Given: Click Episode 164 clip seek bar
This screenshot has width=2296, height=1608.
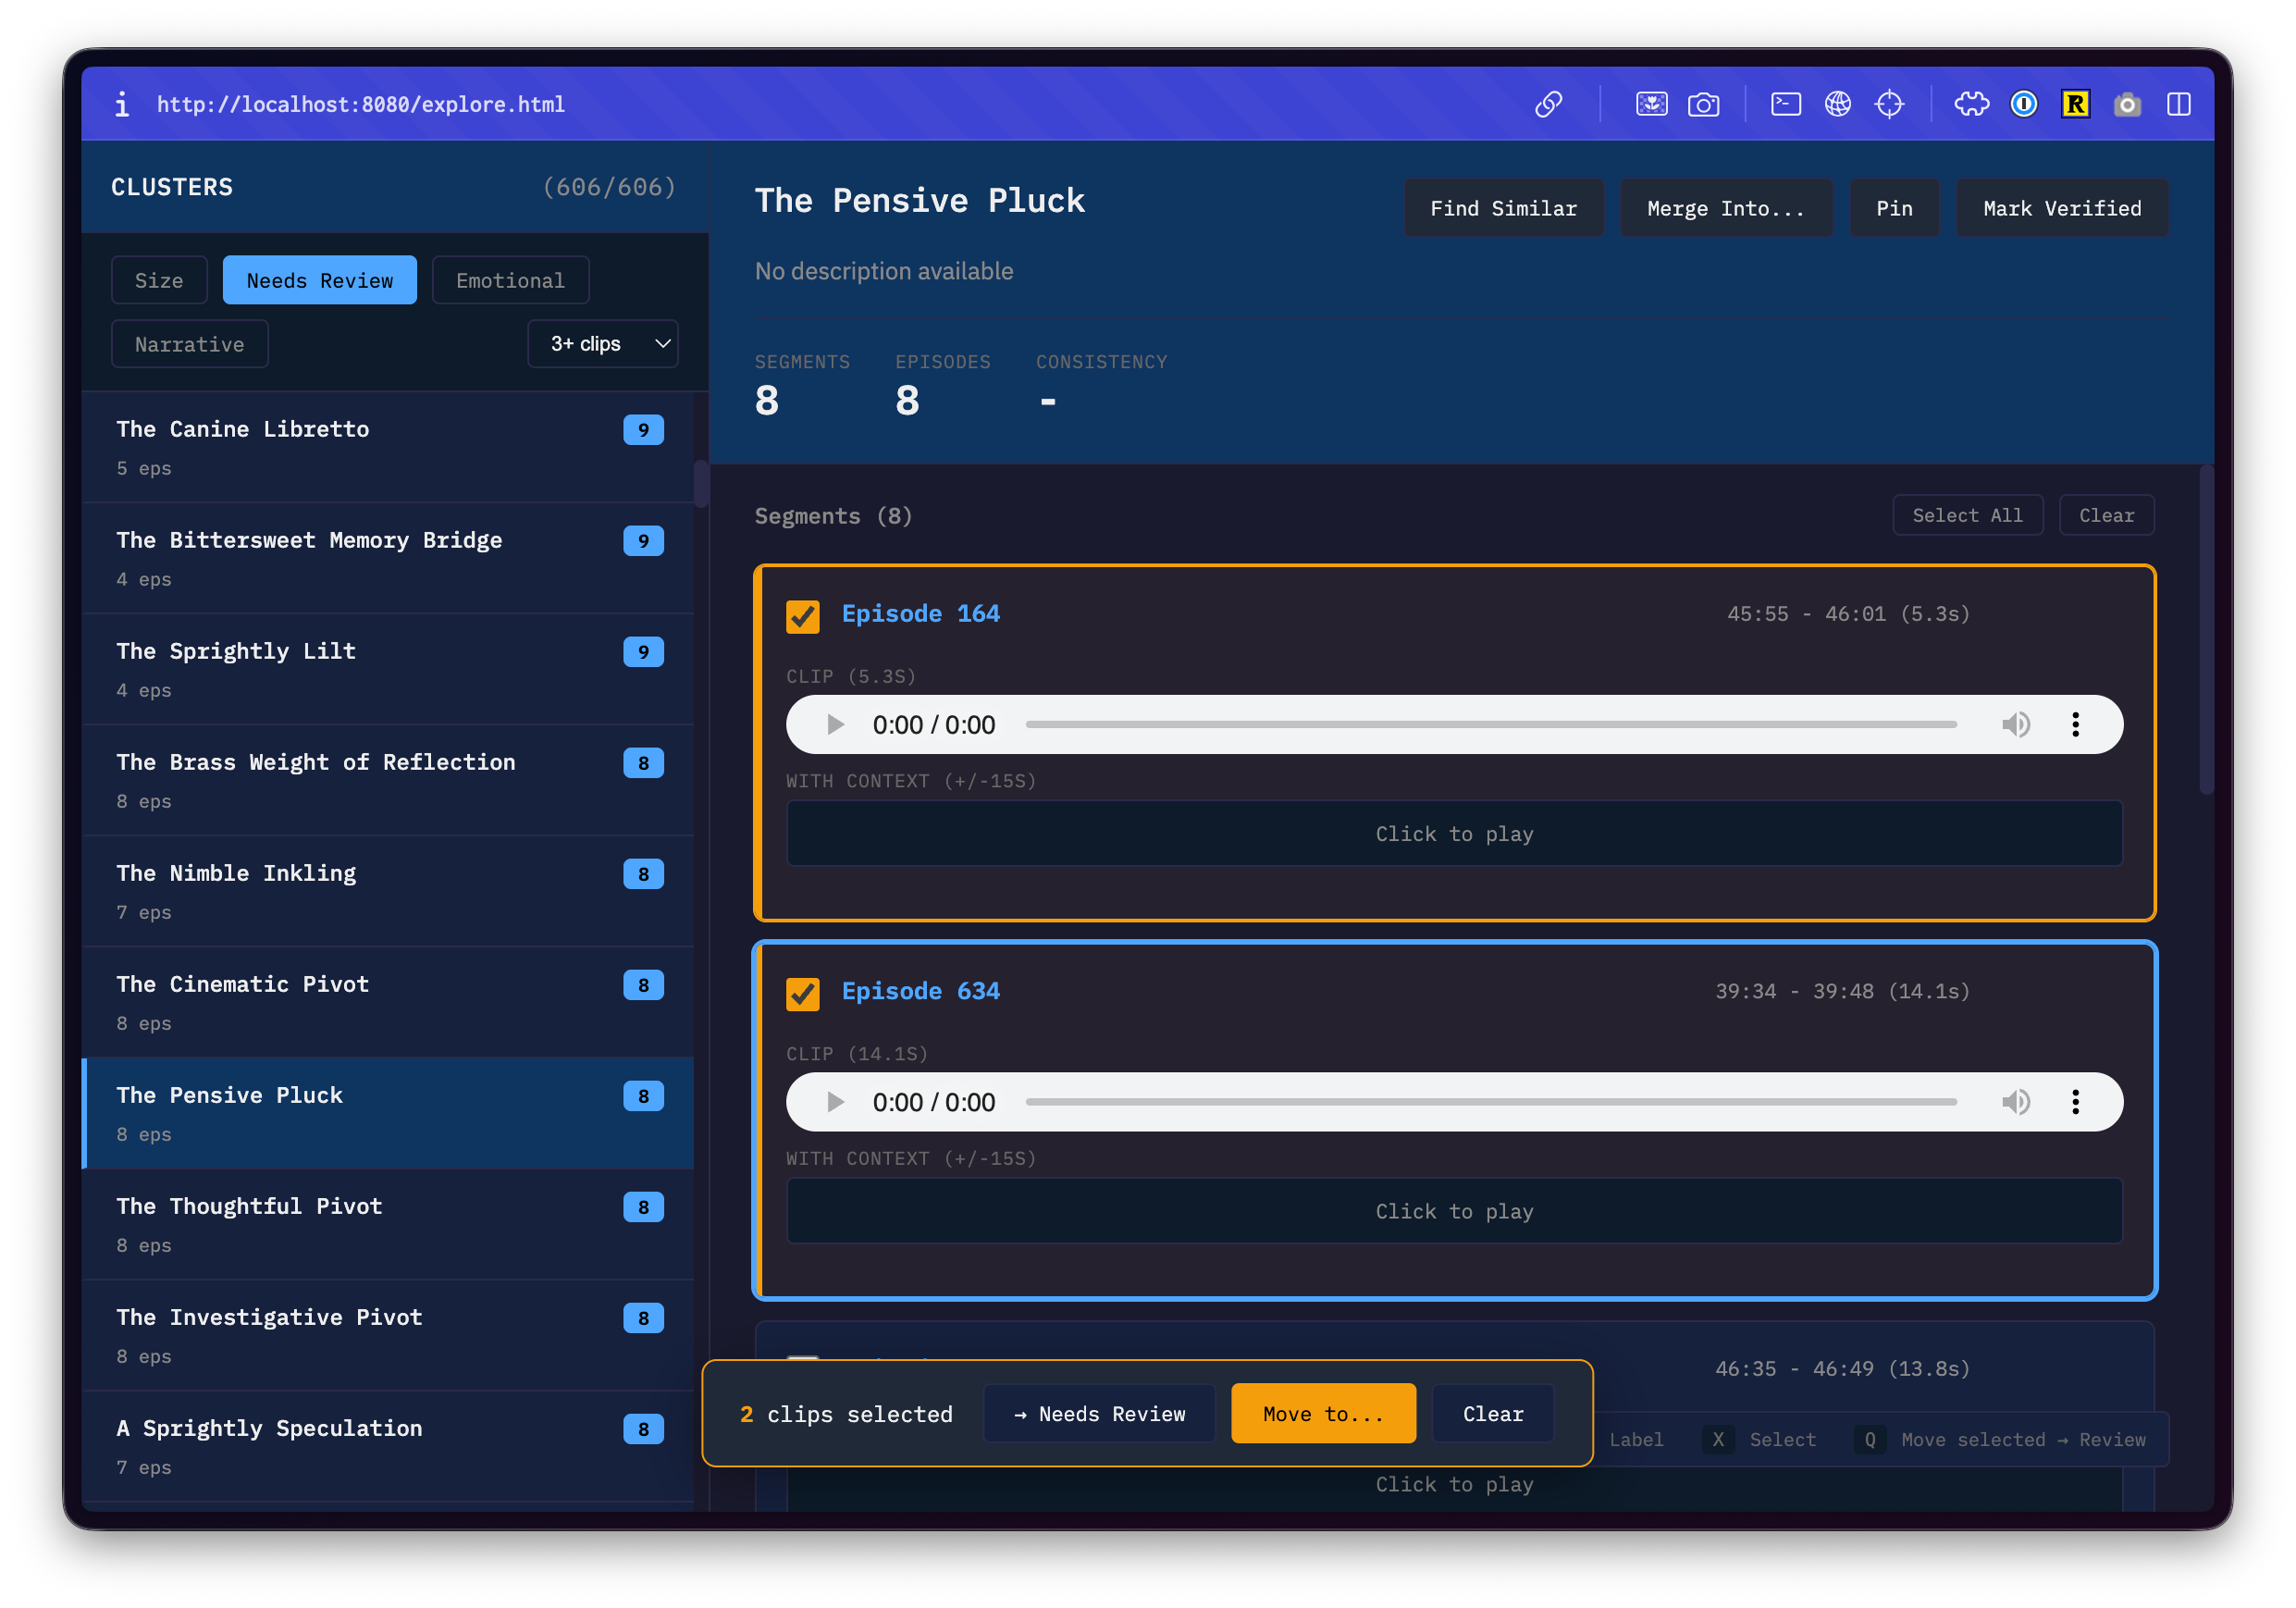Looking at the screenshot, I should click(1490, 725).
